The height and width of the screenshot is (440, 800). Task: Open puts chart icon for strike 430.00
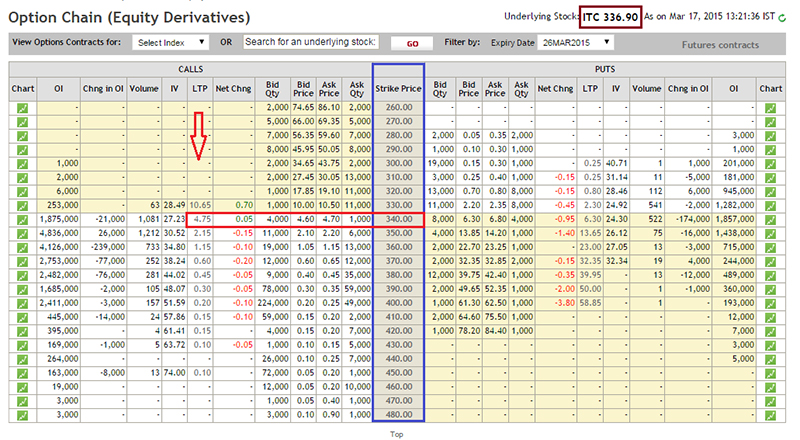click(770, 346)
